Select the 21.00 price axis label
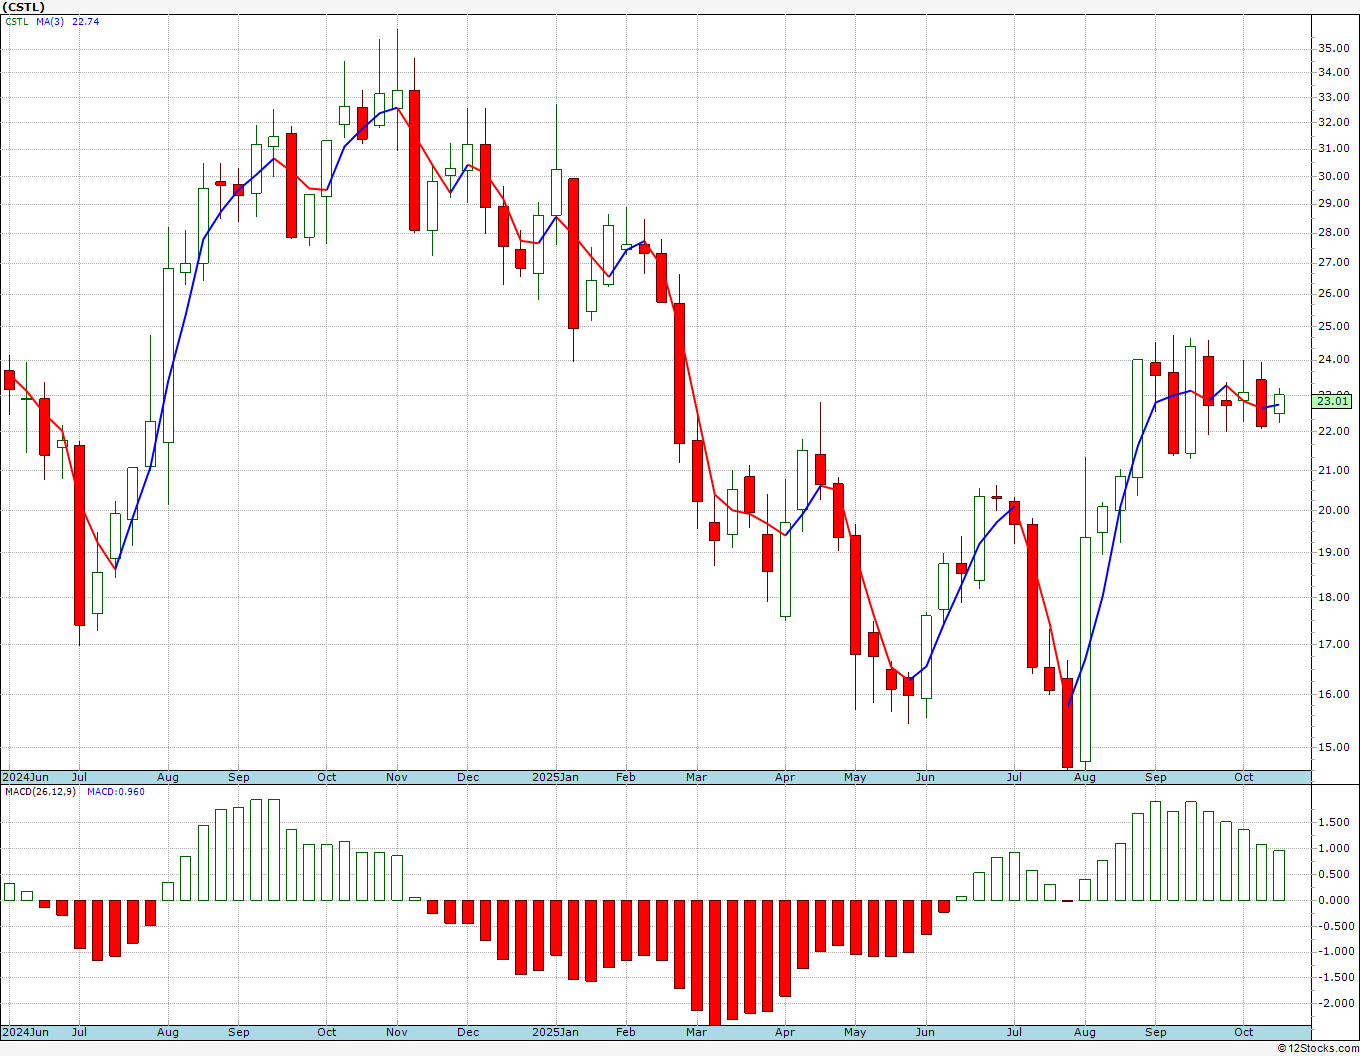The height and width of the screenshot is (1056, 1360). point(1332,470)
